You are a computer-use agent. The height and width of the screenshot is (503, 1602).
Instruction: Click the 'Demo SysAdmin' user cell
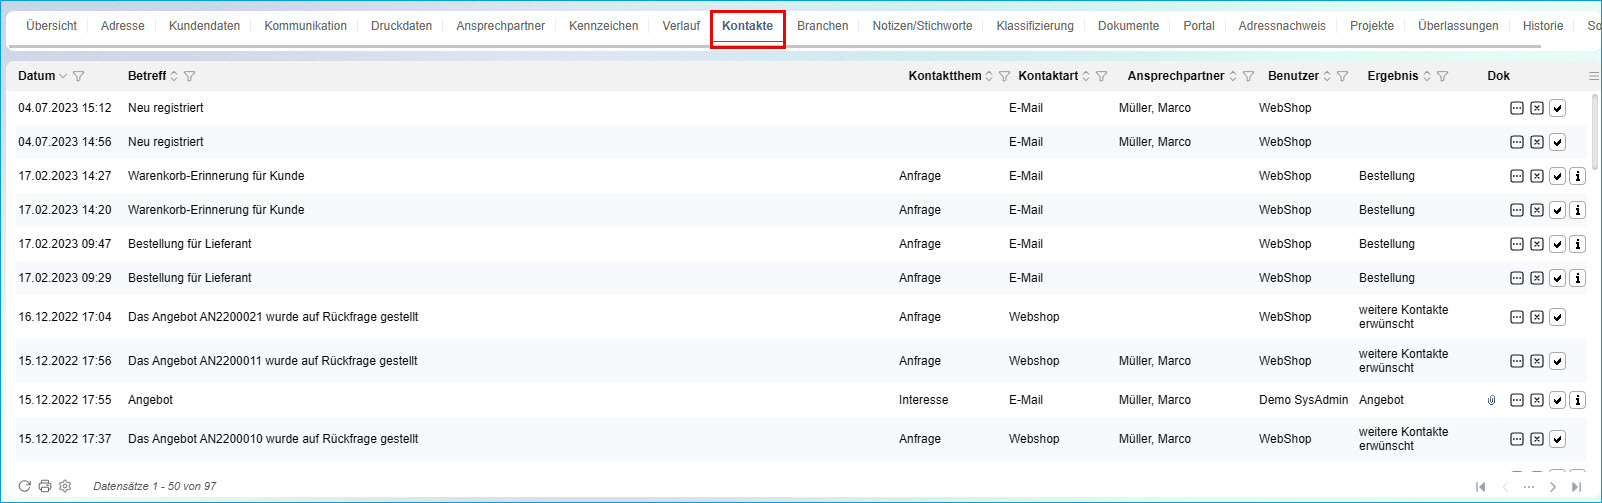(1303, 400)
